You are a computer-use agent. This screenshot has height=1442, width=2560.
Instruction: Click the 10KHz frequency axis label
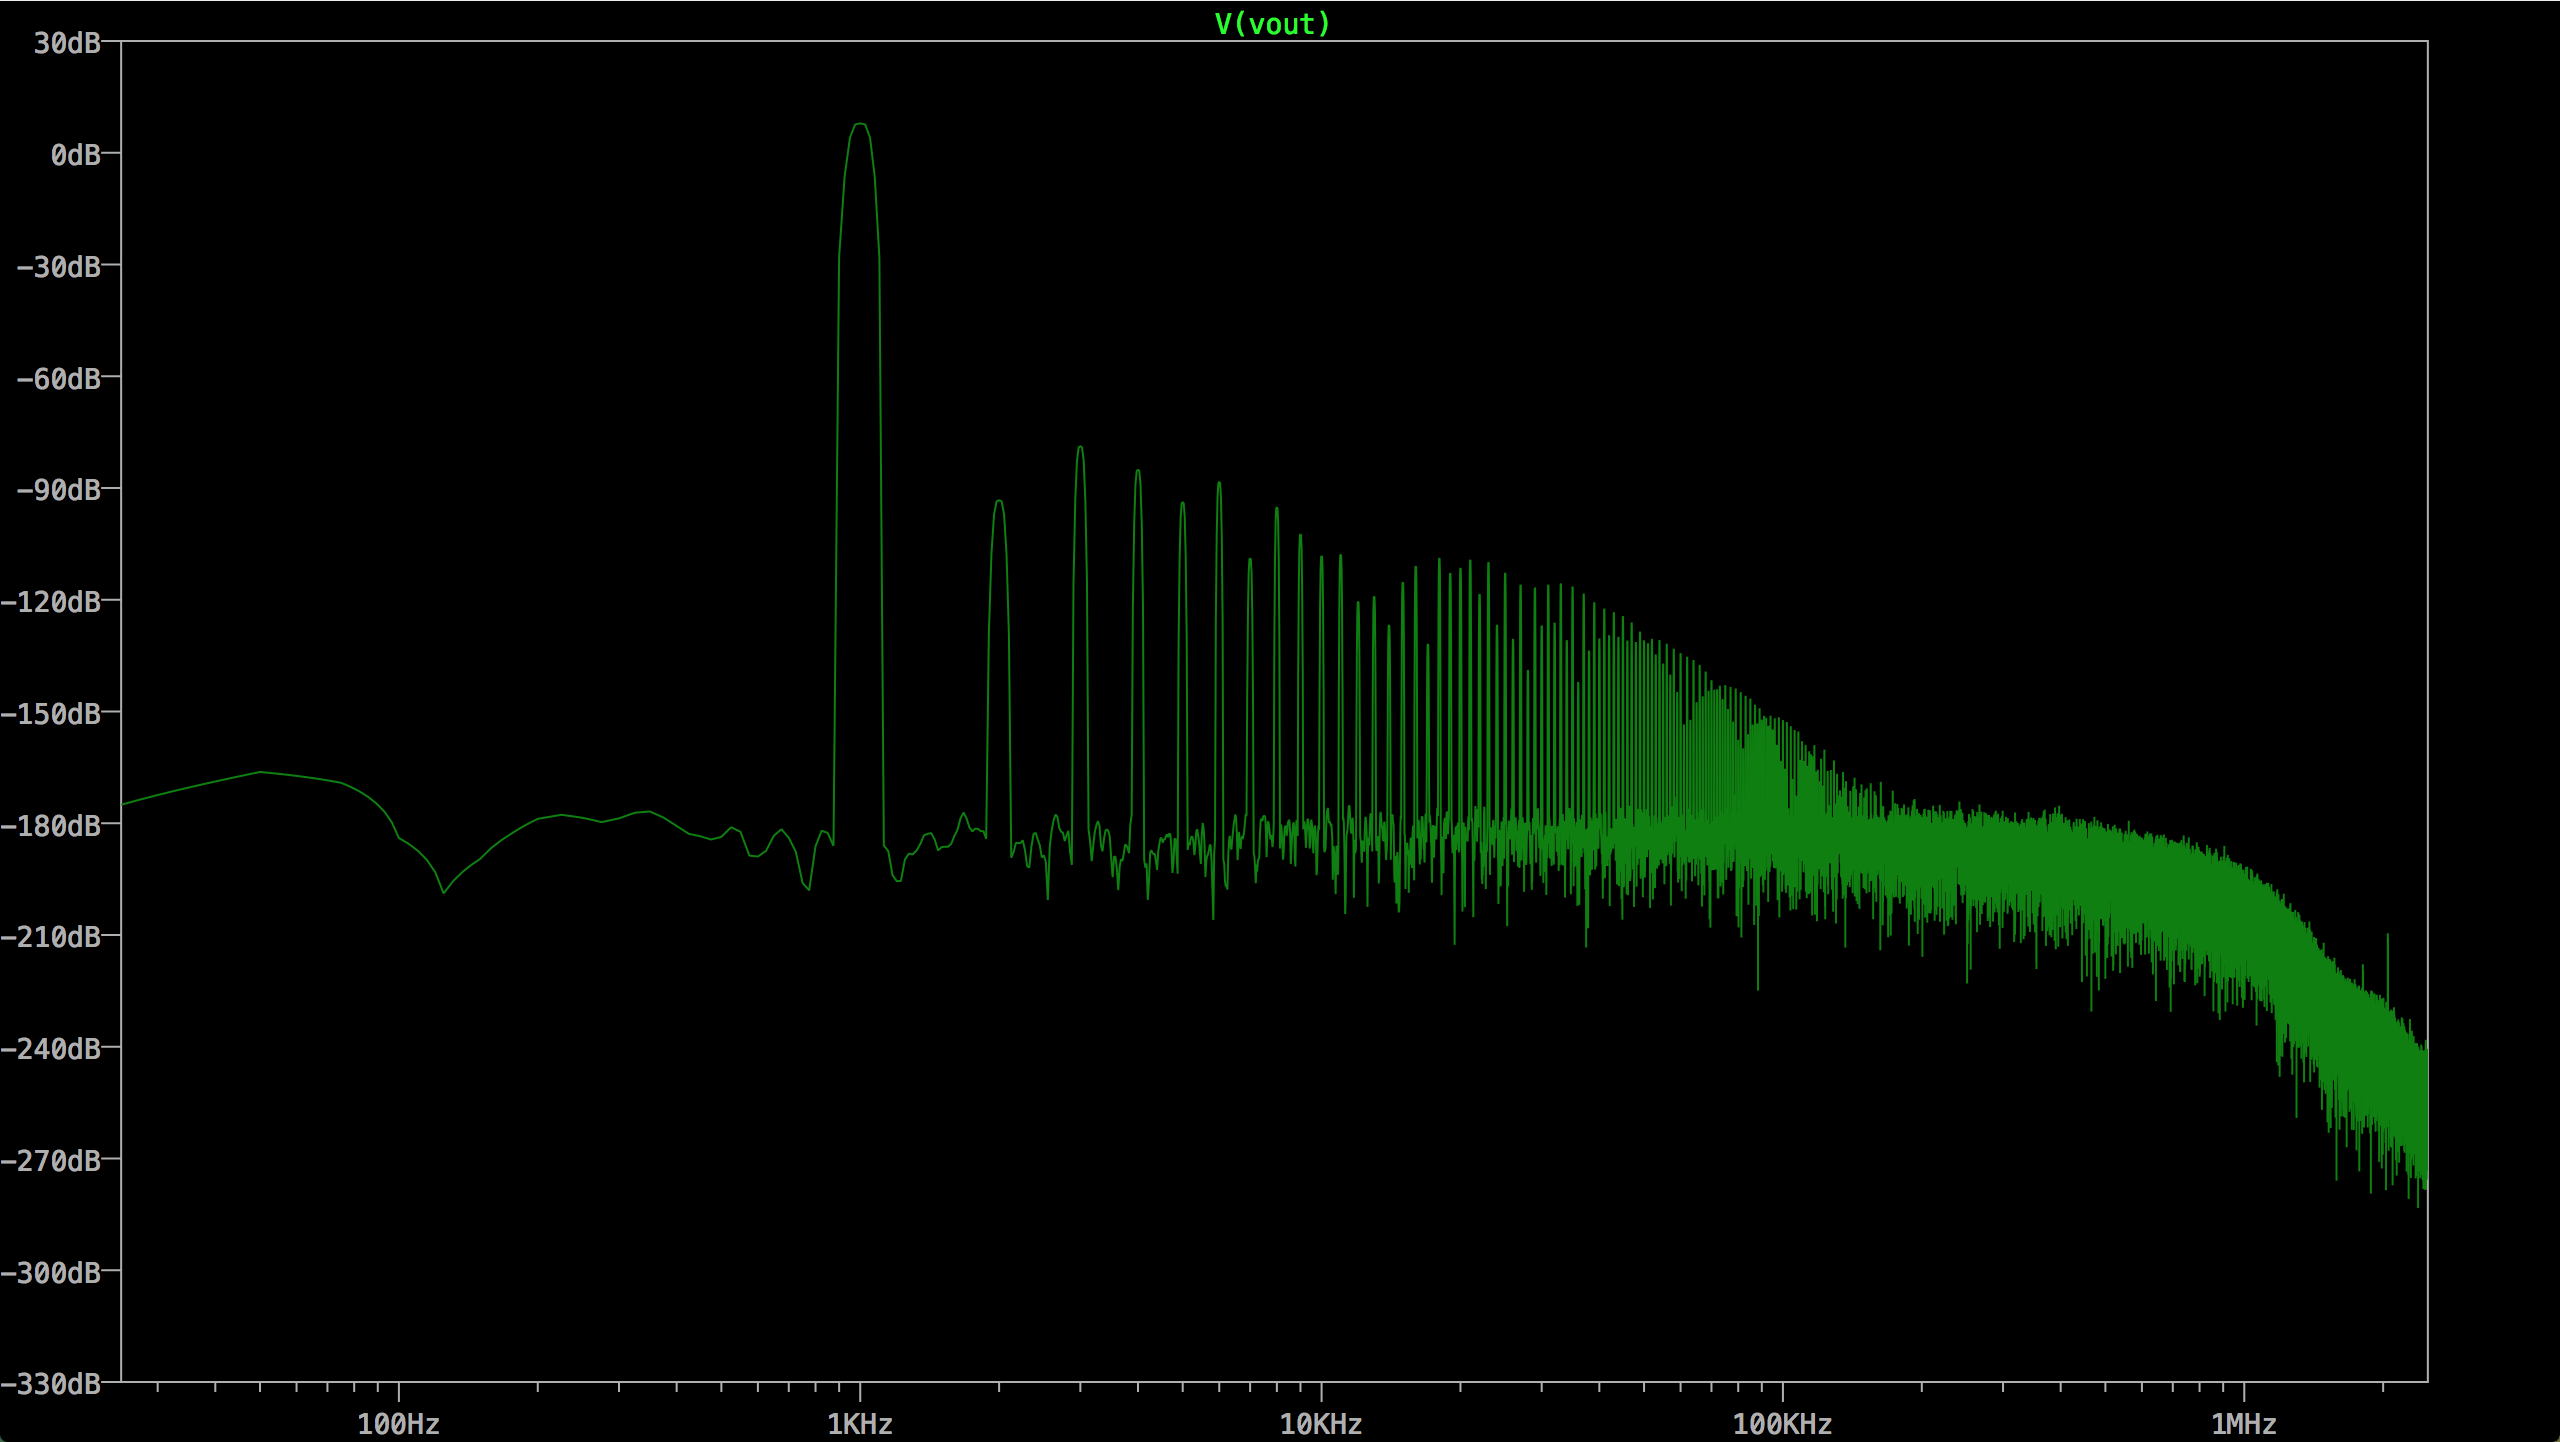click(1321, 1424)
